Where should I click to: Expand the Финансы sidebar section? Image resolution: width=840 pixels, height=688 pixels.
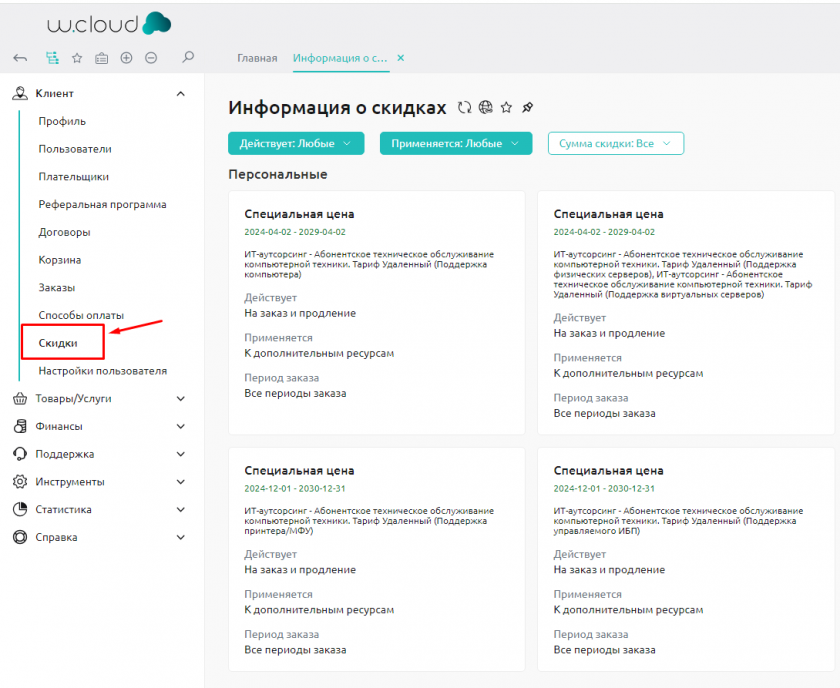(x=180, y=426)
